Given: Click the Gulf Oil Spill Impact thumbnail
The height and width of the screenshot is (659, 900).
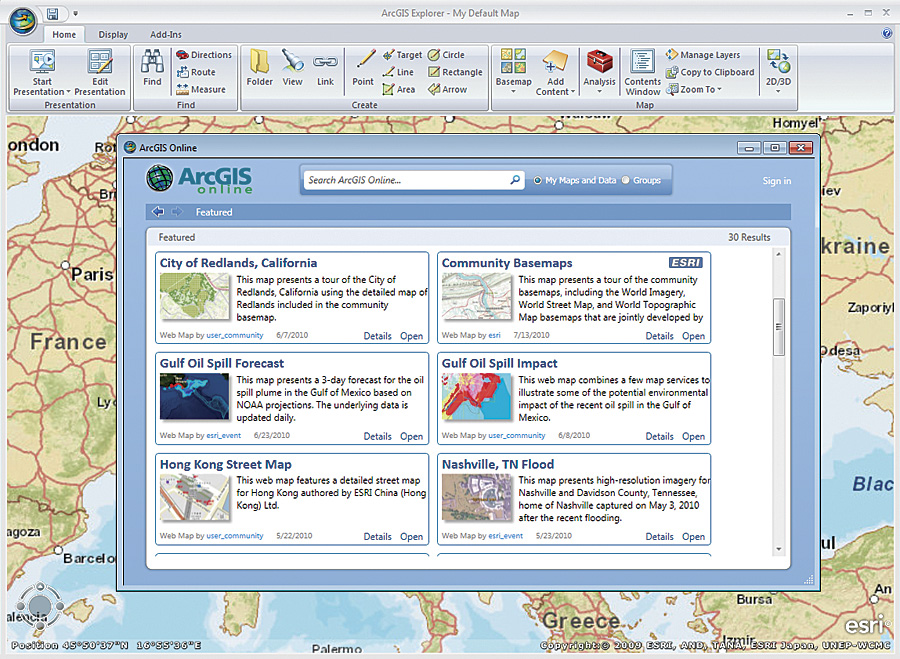Looking at the screenshot, I should click(x=476, y=397).
